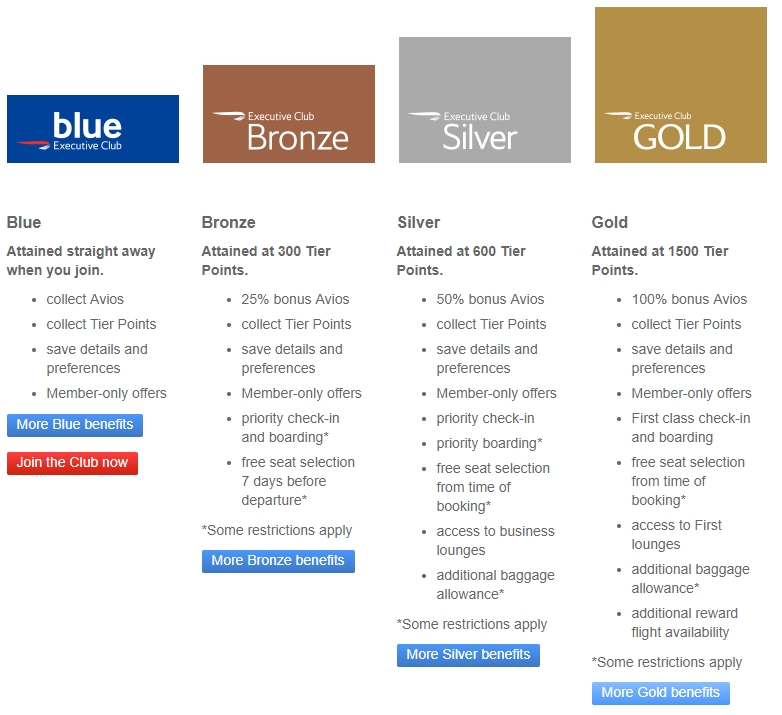Click the Blue Executive Club card image
The image size is (782, 715).
point(93,129)
